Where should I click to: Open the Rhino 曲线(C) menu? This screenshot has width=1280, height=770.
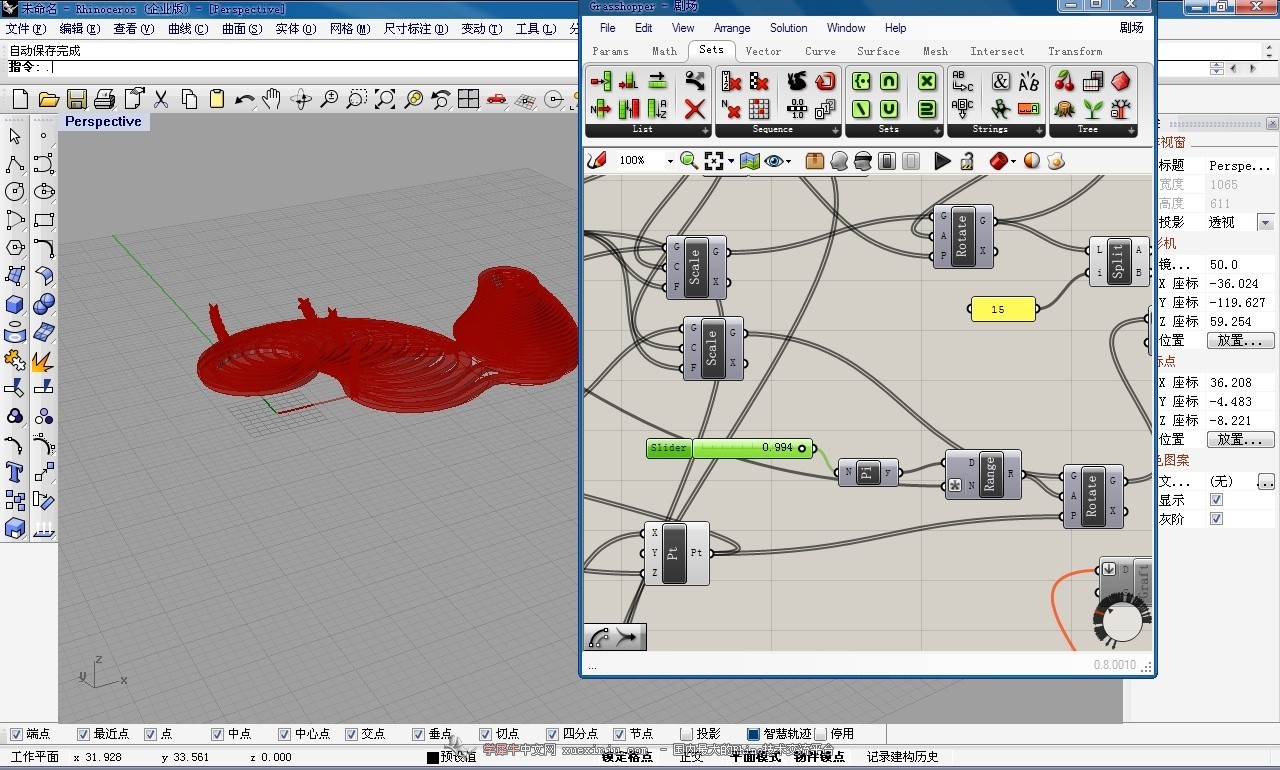(x=188, y=29)
